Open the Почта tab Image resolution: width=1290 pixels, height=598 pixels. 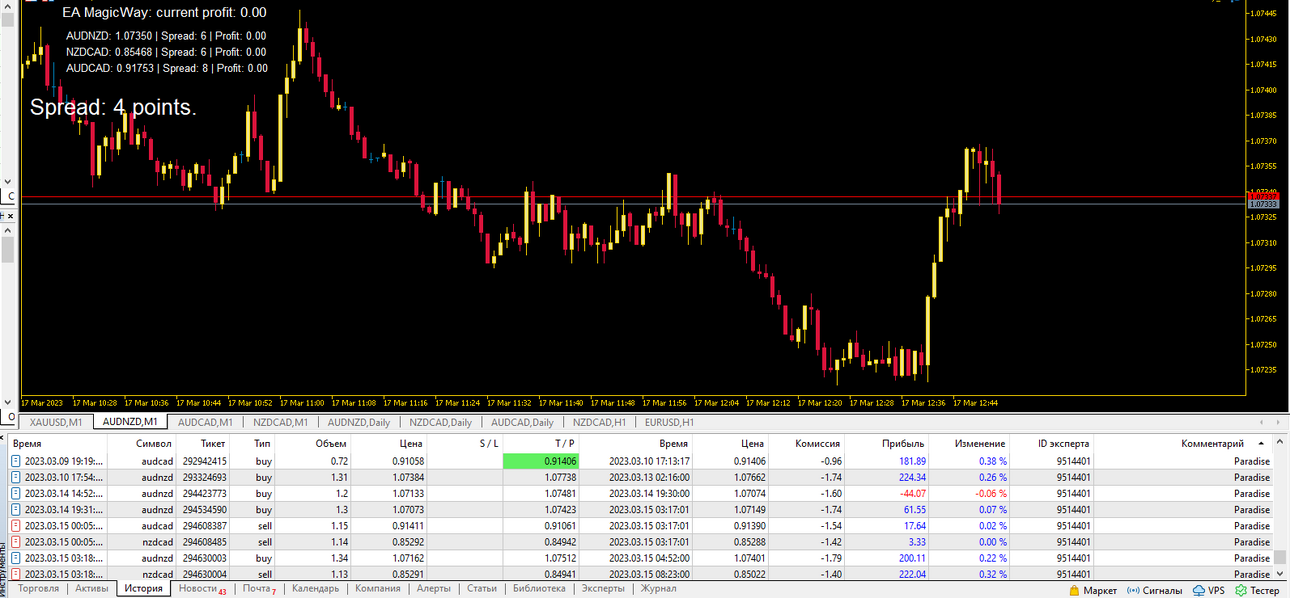pyautogui.click(x=259, y=589)
